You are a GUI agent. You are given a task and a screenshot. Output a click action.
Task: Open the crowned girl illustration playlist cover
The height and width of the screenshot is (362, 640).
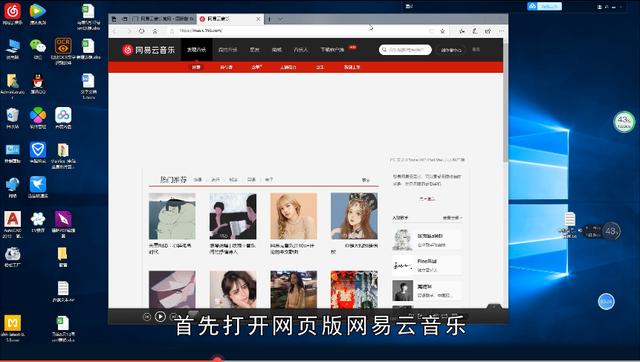(354, 216)
